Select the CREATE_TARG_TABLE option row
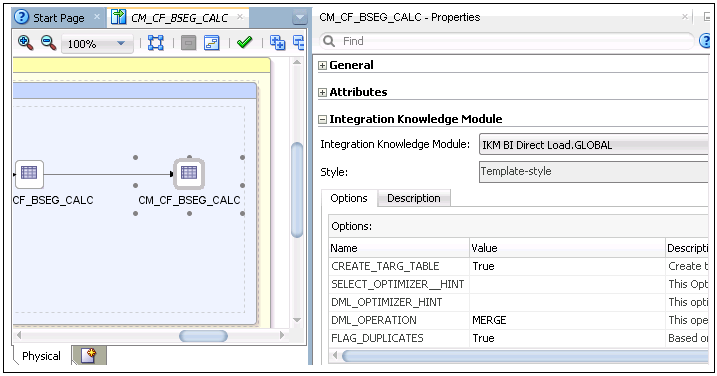717x376 pixels. (x=518, y=266)
